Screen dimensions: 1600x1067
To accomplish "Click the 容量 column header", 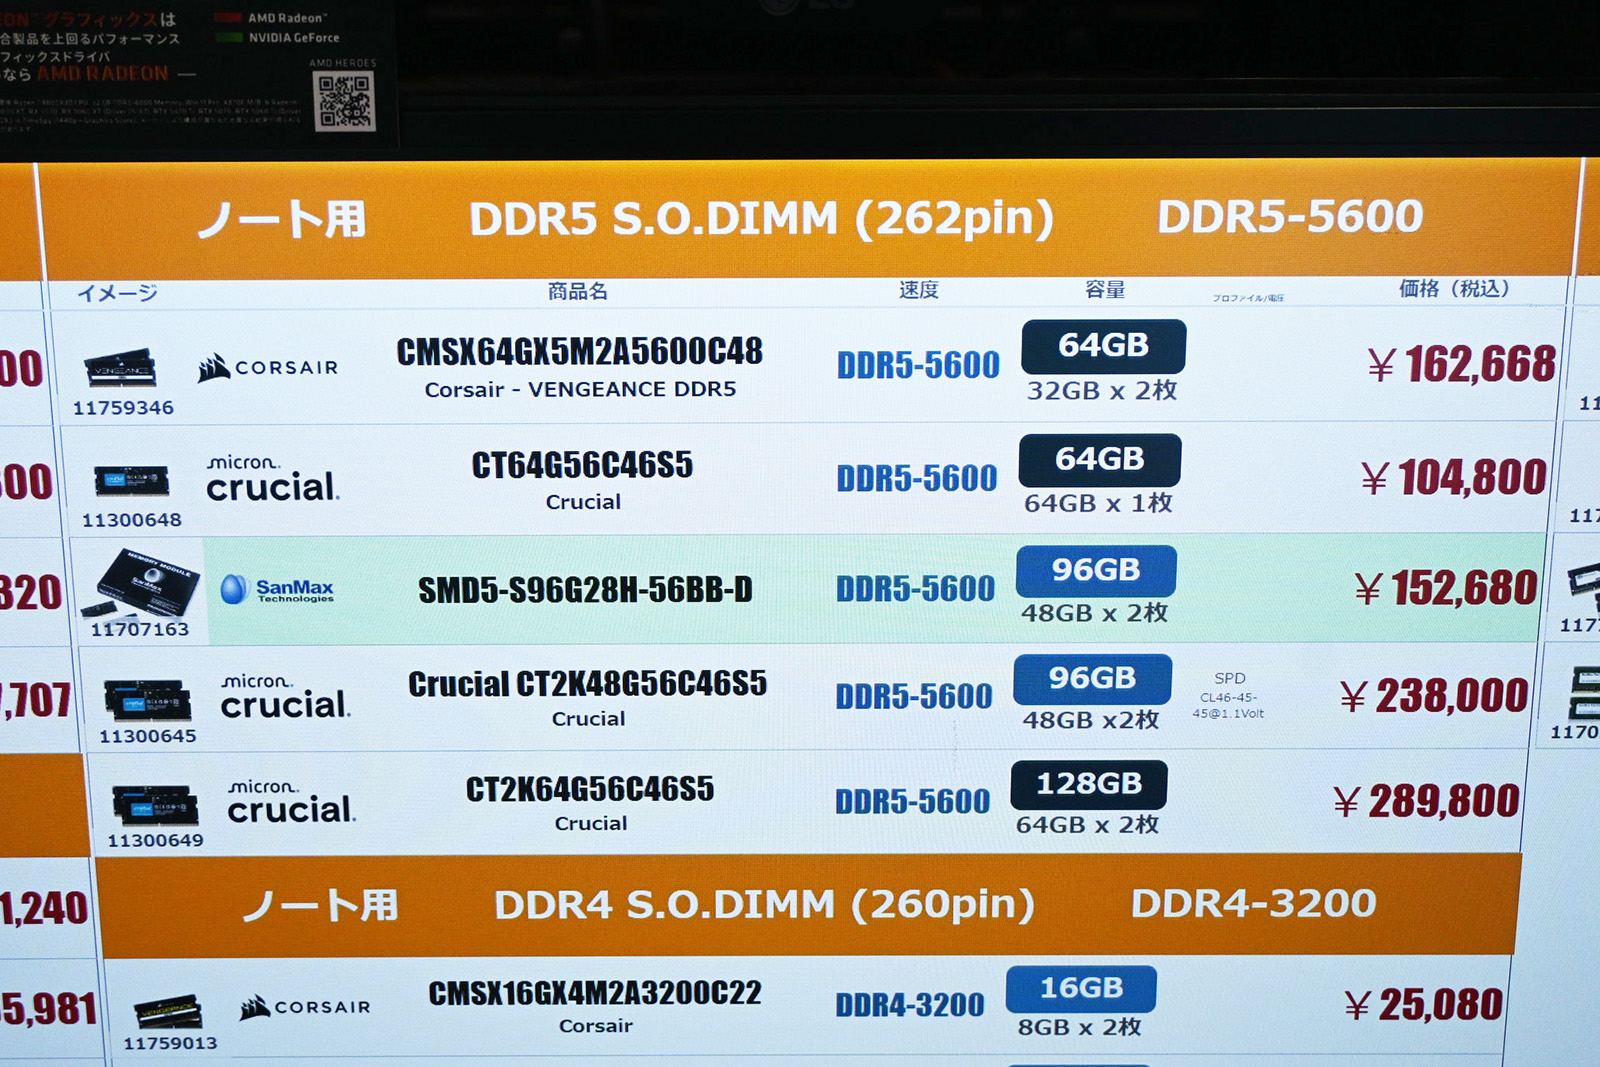I will pyautogui.click(x=1104, y=289).
